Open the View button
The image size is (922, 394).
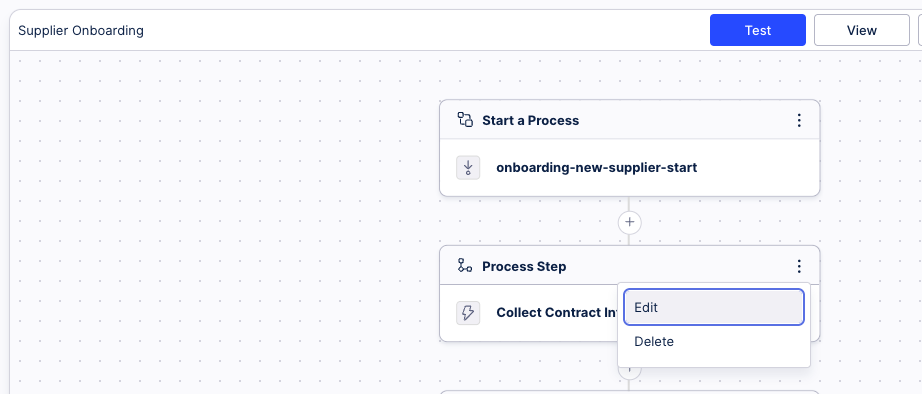[861, 31]
